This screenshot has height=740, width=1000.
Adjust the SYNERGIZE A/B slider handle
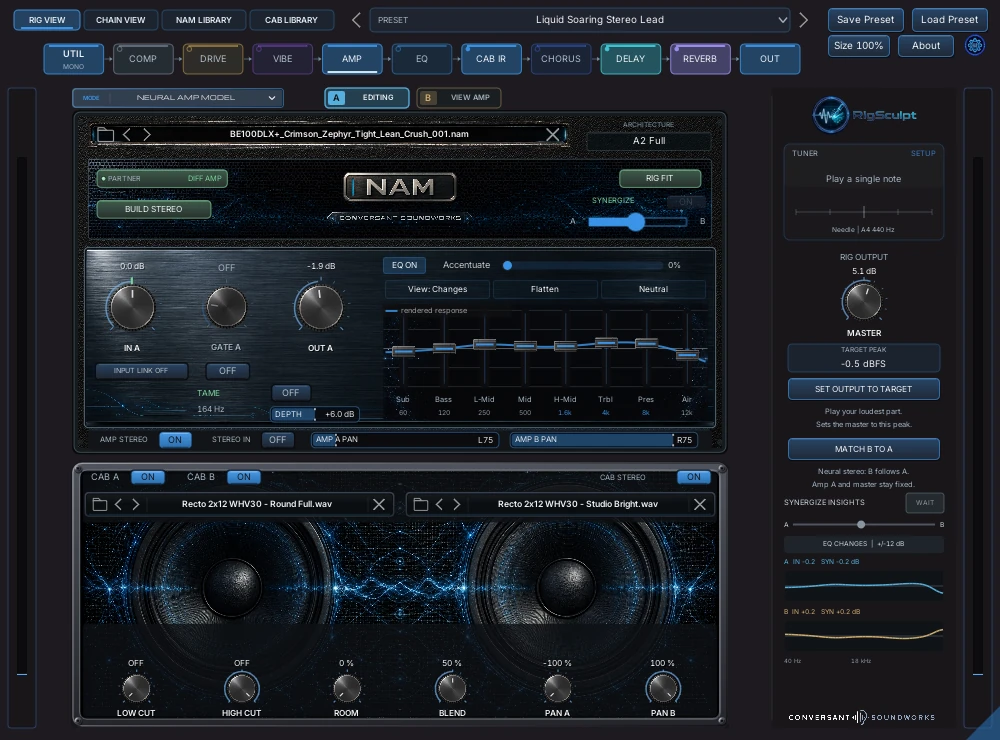(635, 221)
